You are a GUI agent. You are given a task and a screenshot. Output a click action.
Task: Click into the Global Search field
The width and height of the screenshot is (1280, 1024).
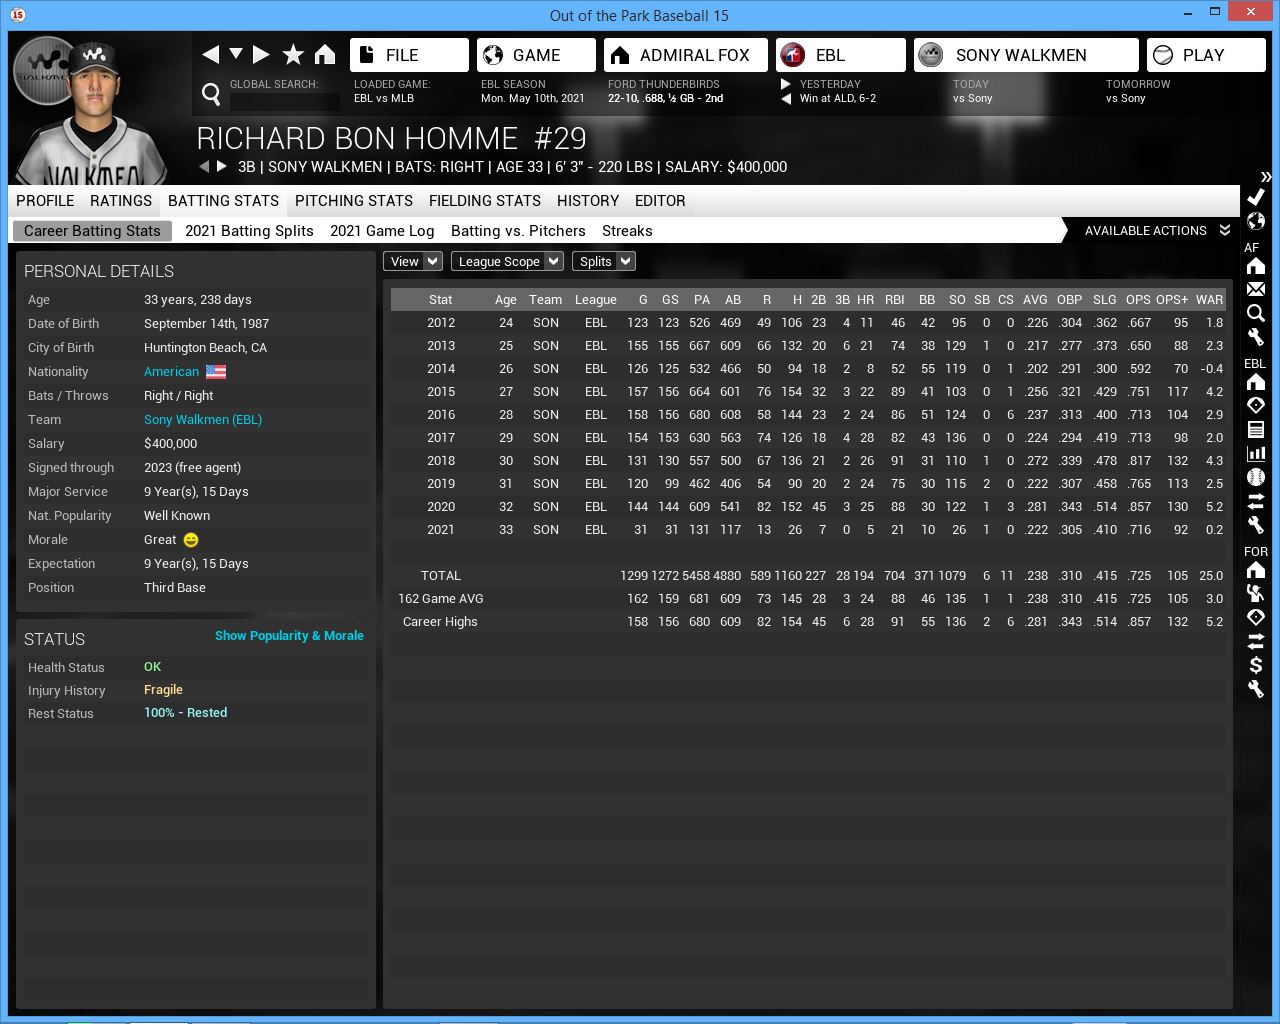285,101
